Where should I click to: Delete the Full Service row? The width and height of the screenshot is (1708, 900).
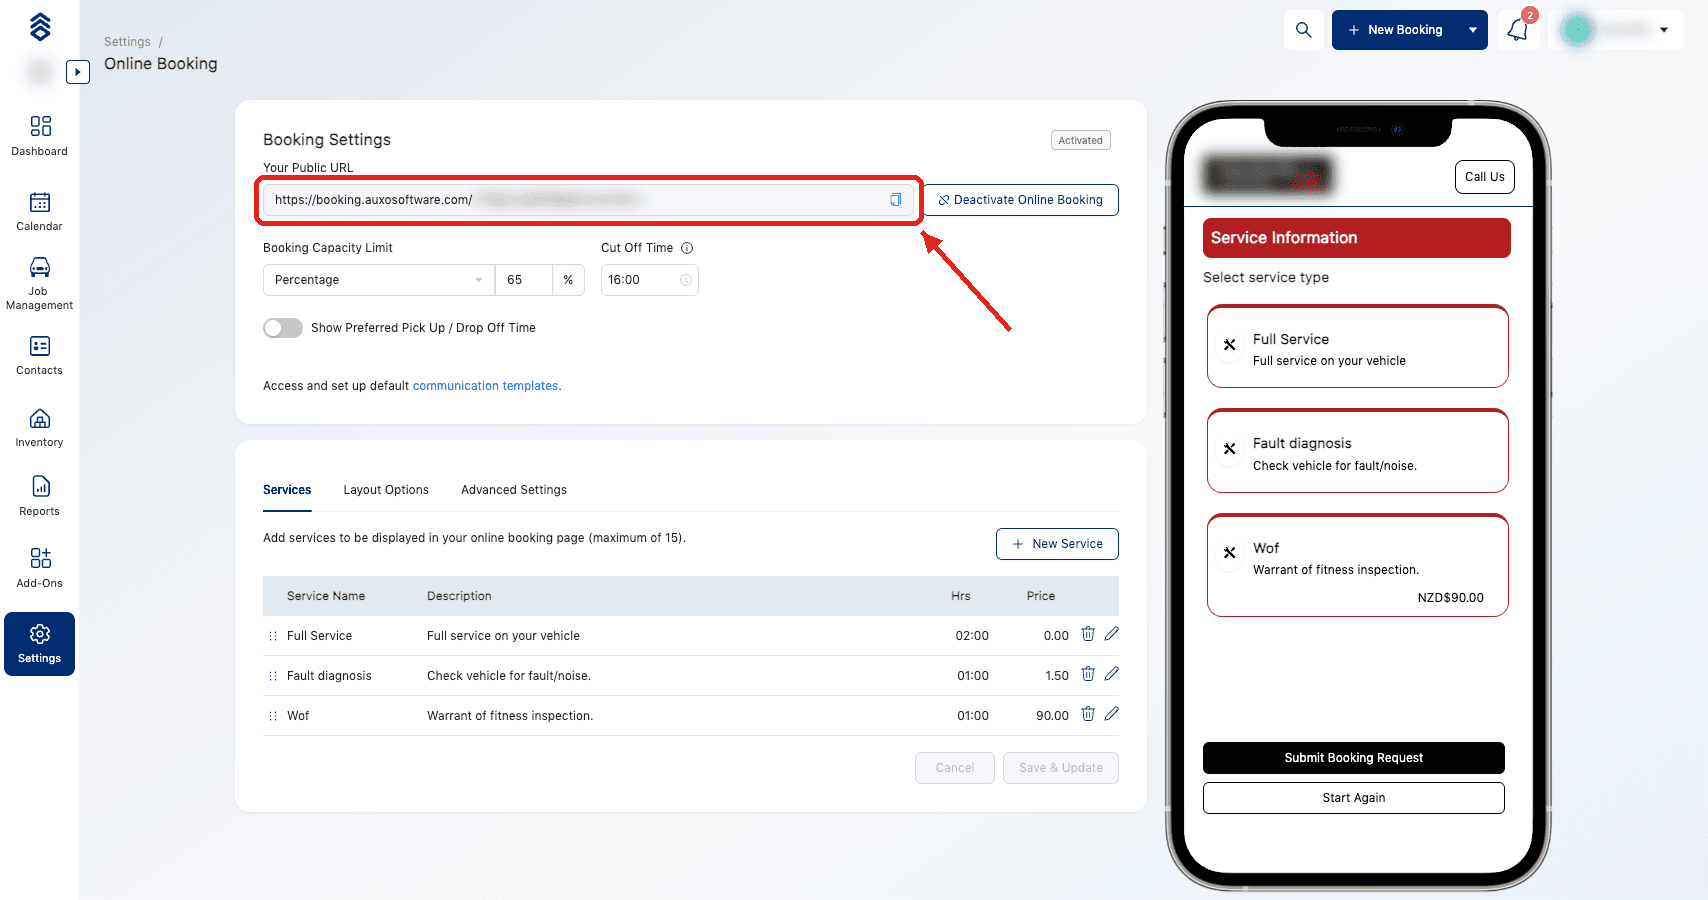[x=1088, y=634]
